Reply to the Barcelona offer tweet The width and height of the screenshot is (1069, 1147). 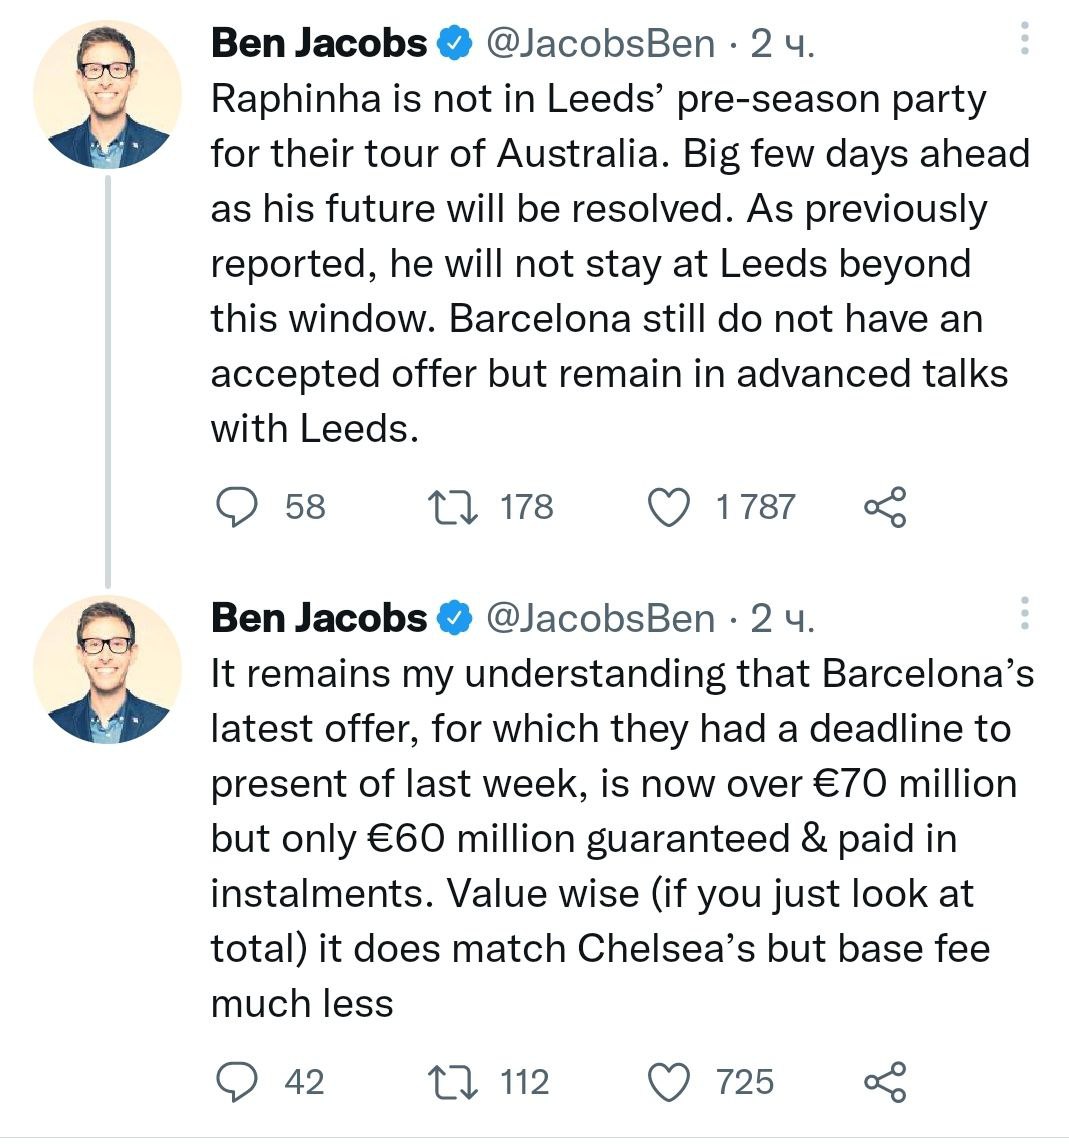tap(238, 1082)
